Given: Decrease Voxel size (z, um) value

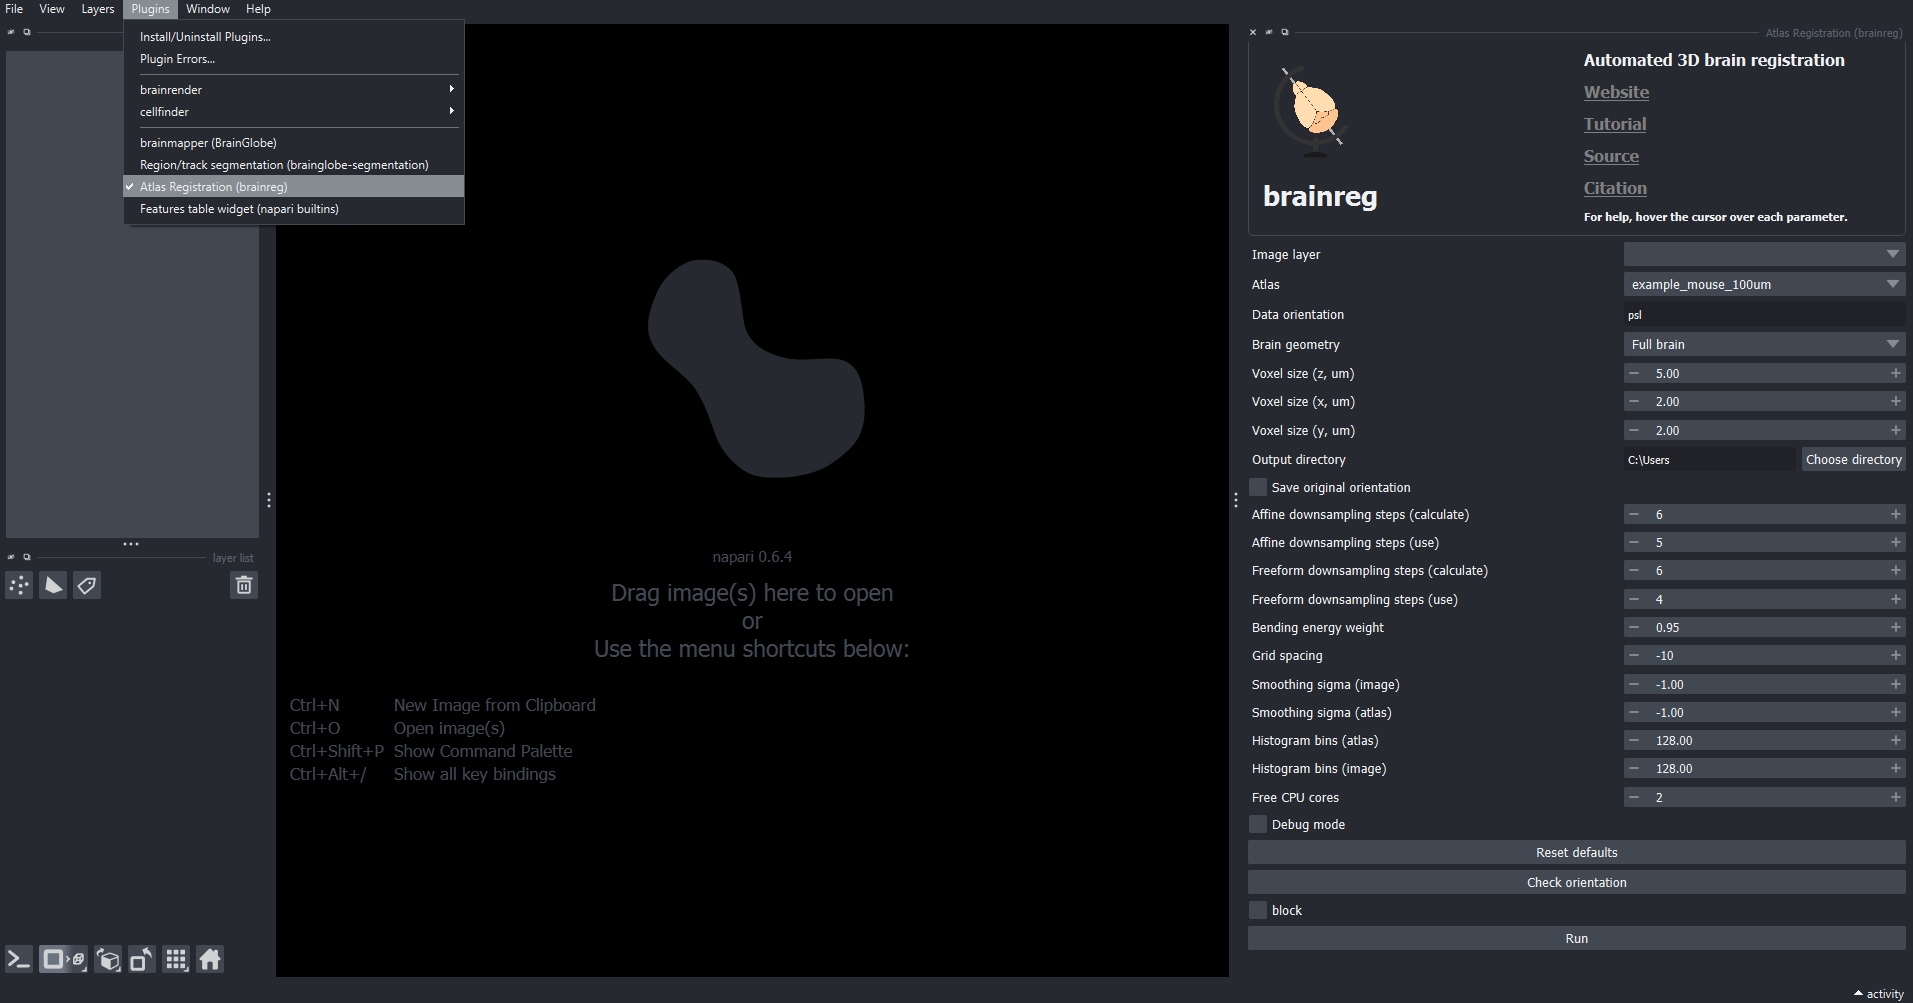Looking at the screenshot, I should coord(1633,373).
